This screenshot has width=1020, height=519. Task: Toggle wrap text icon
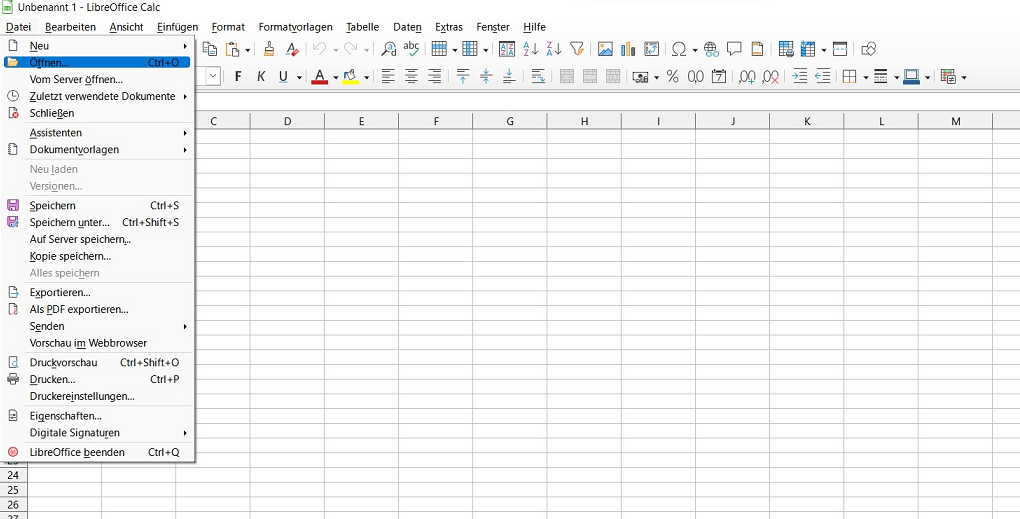click(538, 77)
